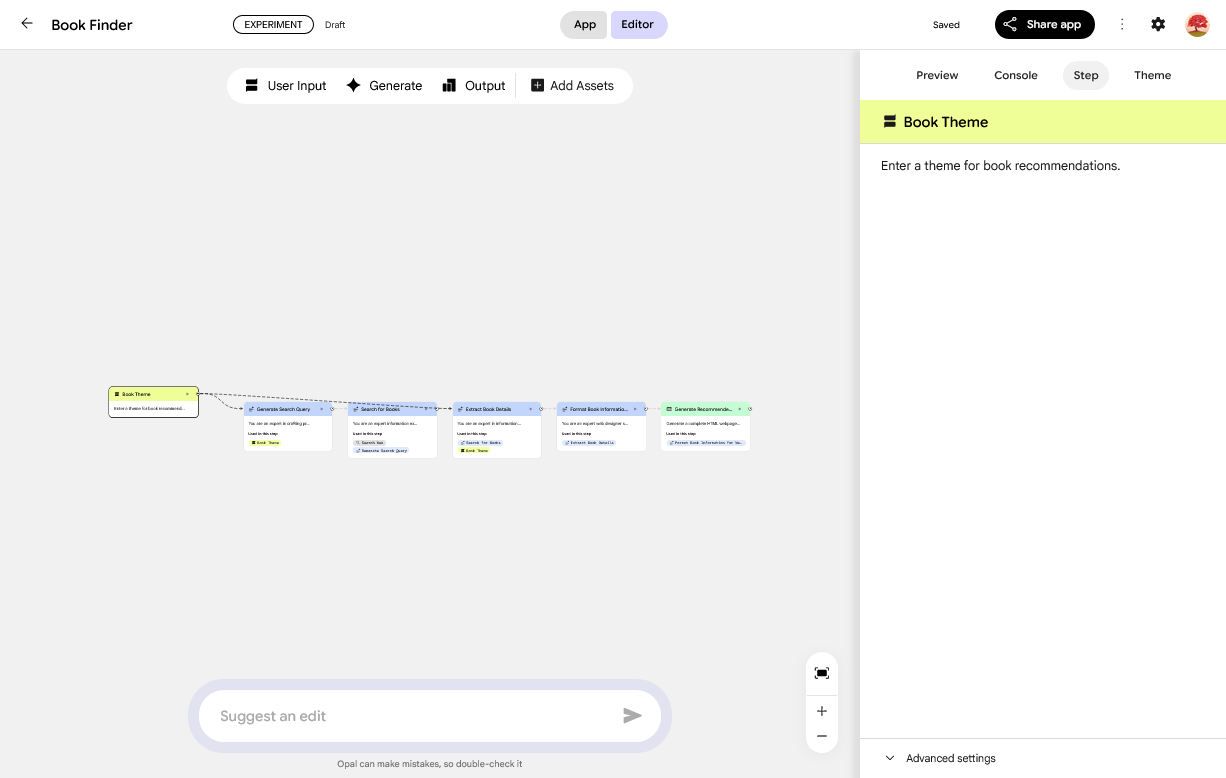The height and width of the screenshot is (778, 1226).
Task: Add a User Input step
Action: tap(286, 86)
